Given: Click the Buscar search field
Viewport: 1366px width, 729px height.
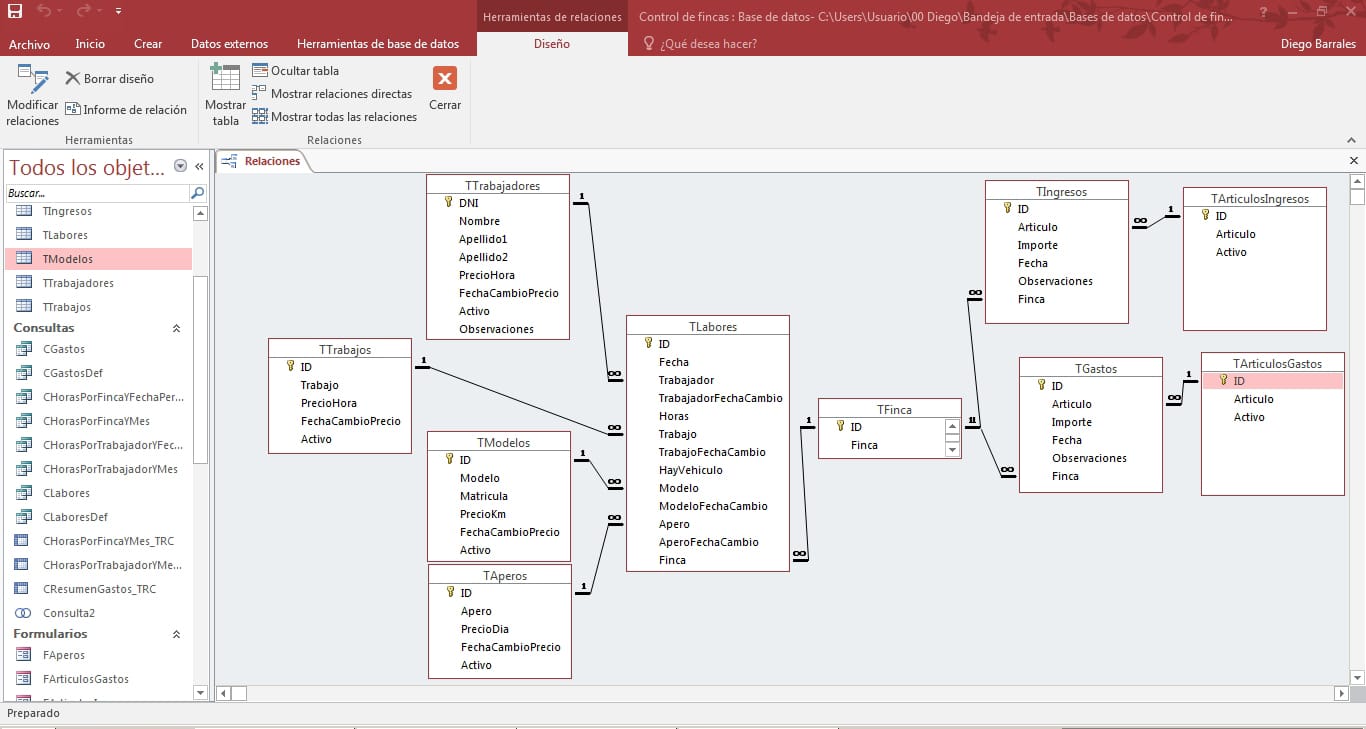Looking at the screenshot, I should [x=95, y=193].
